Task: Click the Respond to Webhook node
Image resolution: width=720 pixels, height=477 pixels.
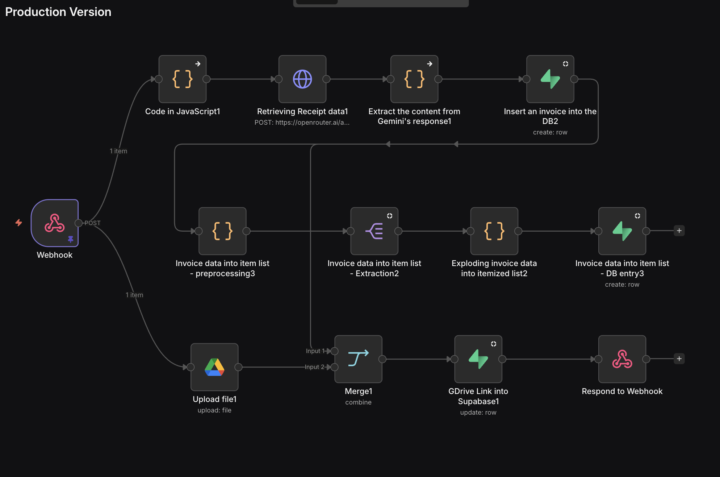Action: [x=622, y=359]
